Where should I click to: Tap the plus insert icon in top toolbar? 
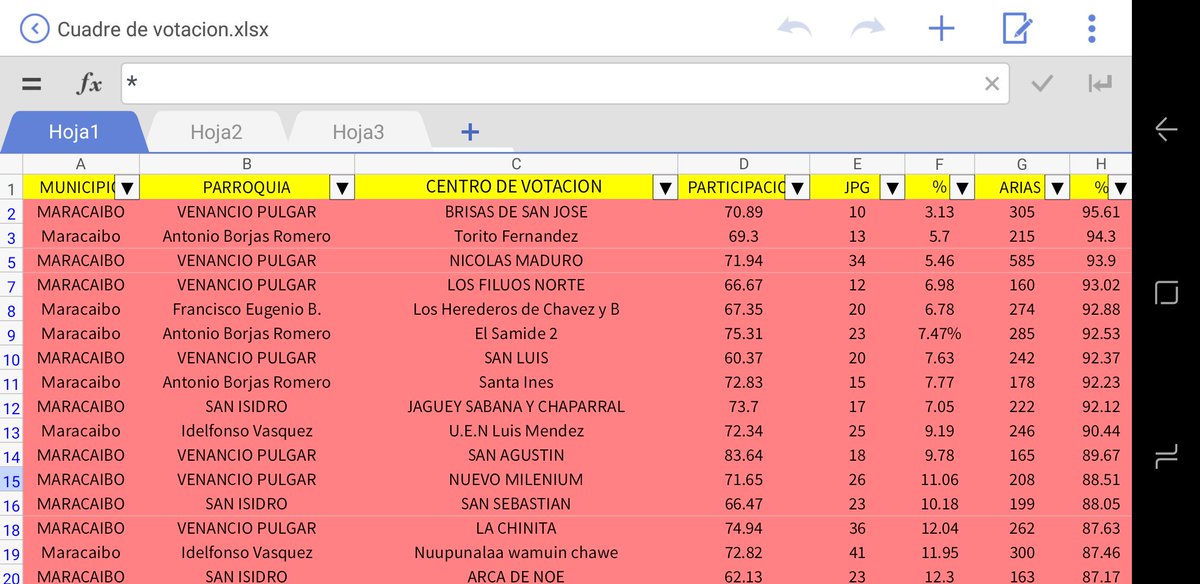tap(942, 29)
